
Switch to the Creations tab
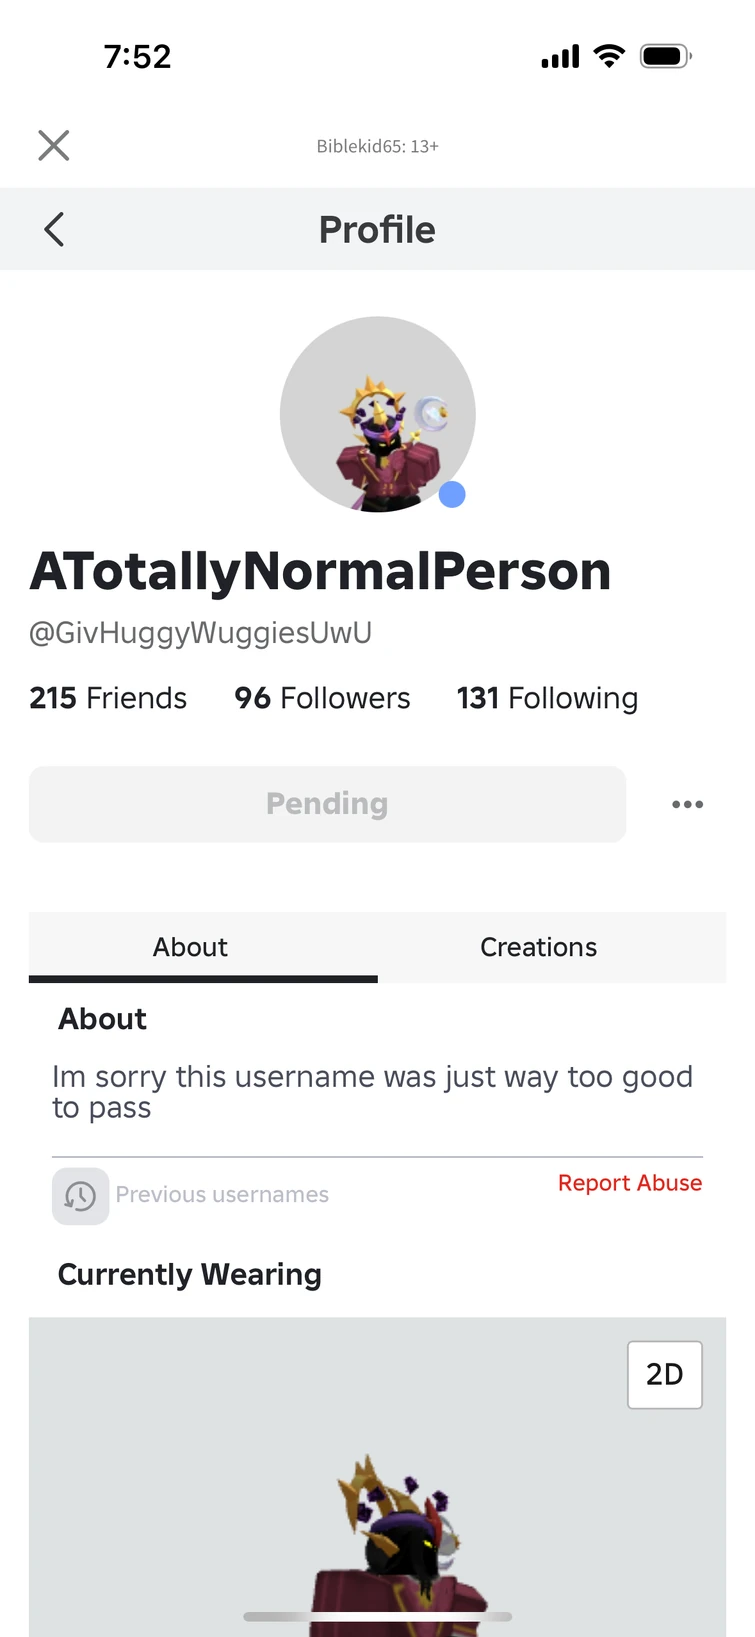tap(538, 946)
